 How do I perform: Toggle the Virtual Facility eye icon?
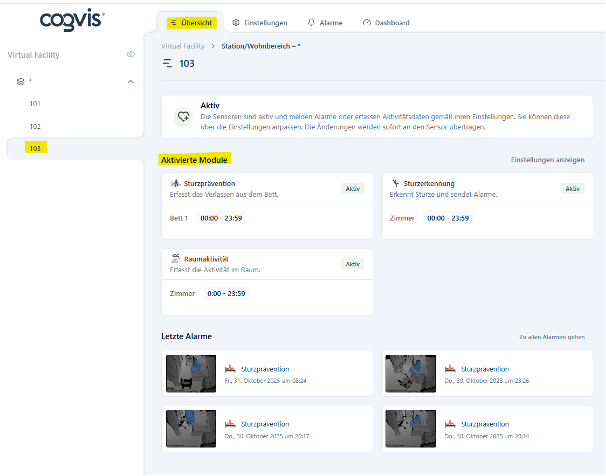tap(131, 54)
